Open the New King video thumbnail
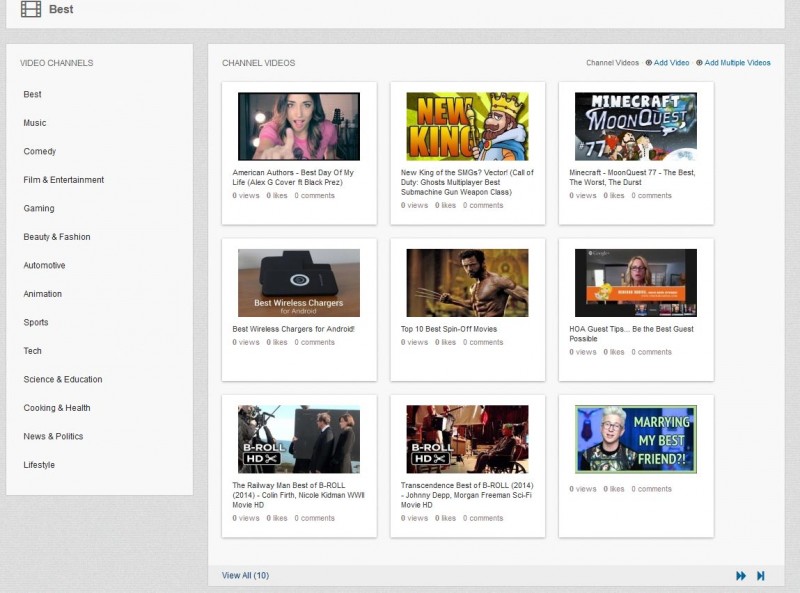800x593 pixels. pyautogui.click(x=467, y=126)
